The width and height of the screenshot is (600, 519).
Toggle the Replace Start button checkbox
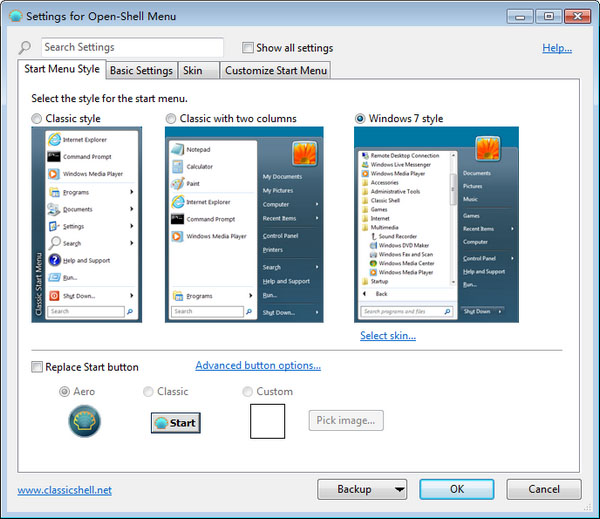click(x=37, y=367)
